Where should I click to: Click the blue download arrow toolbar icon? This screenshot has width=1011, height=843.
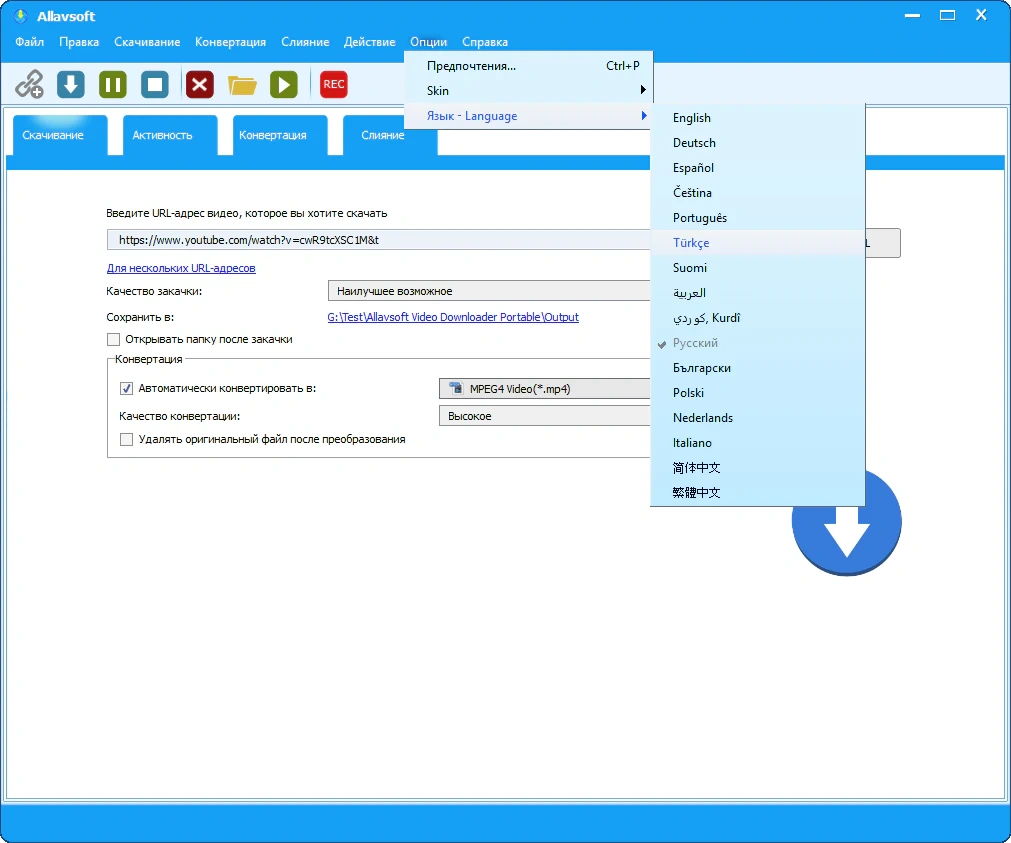coord(71,84)
